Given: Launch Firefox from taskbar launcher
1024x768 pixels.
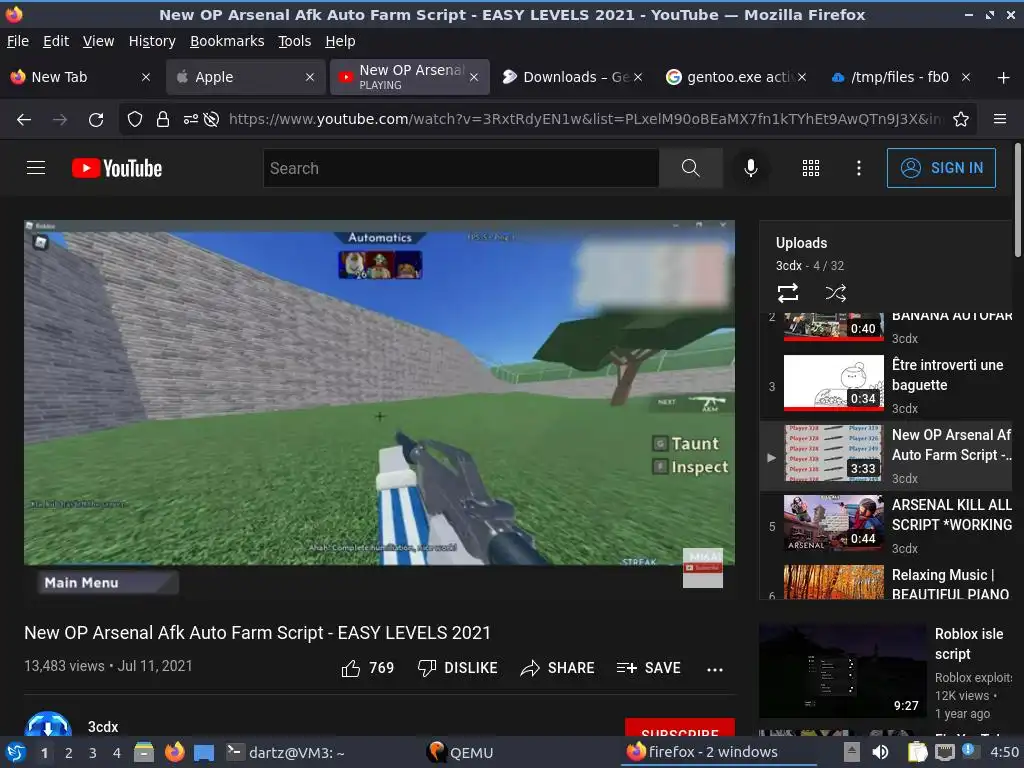Looking at the screenshot, I should 174,752.
